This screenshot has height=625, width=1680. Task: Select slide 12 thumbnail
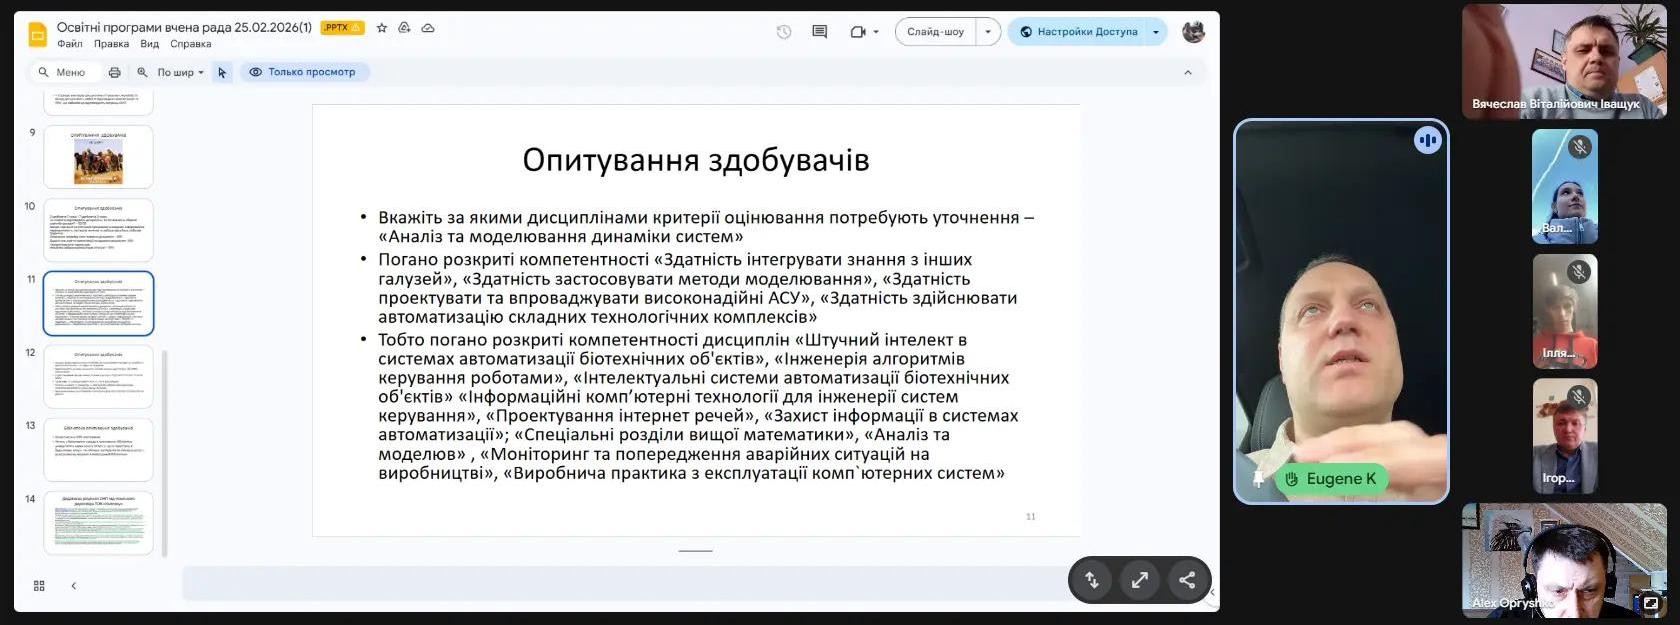tap(98, 376)
